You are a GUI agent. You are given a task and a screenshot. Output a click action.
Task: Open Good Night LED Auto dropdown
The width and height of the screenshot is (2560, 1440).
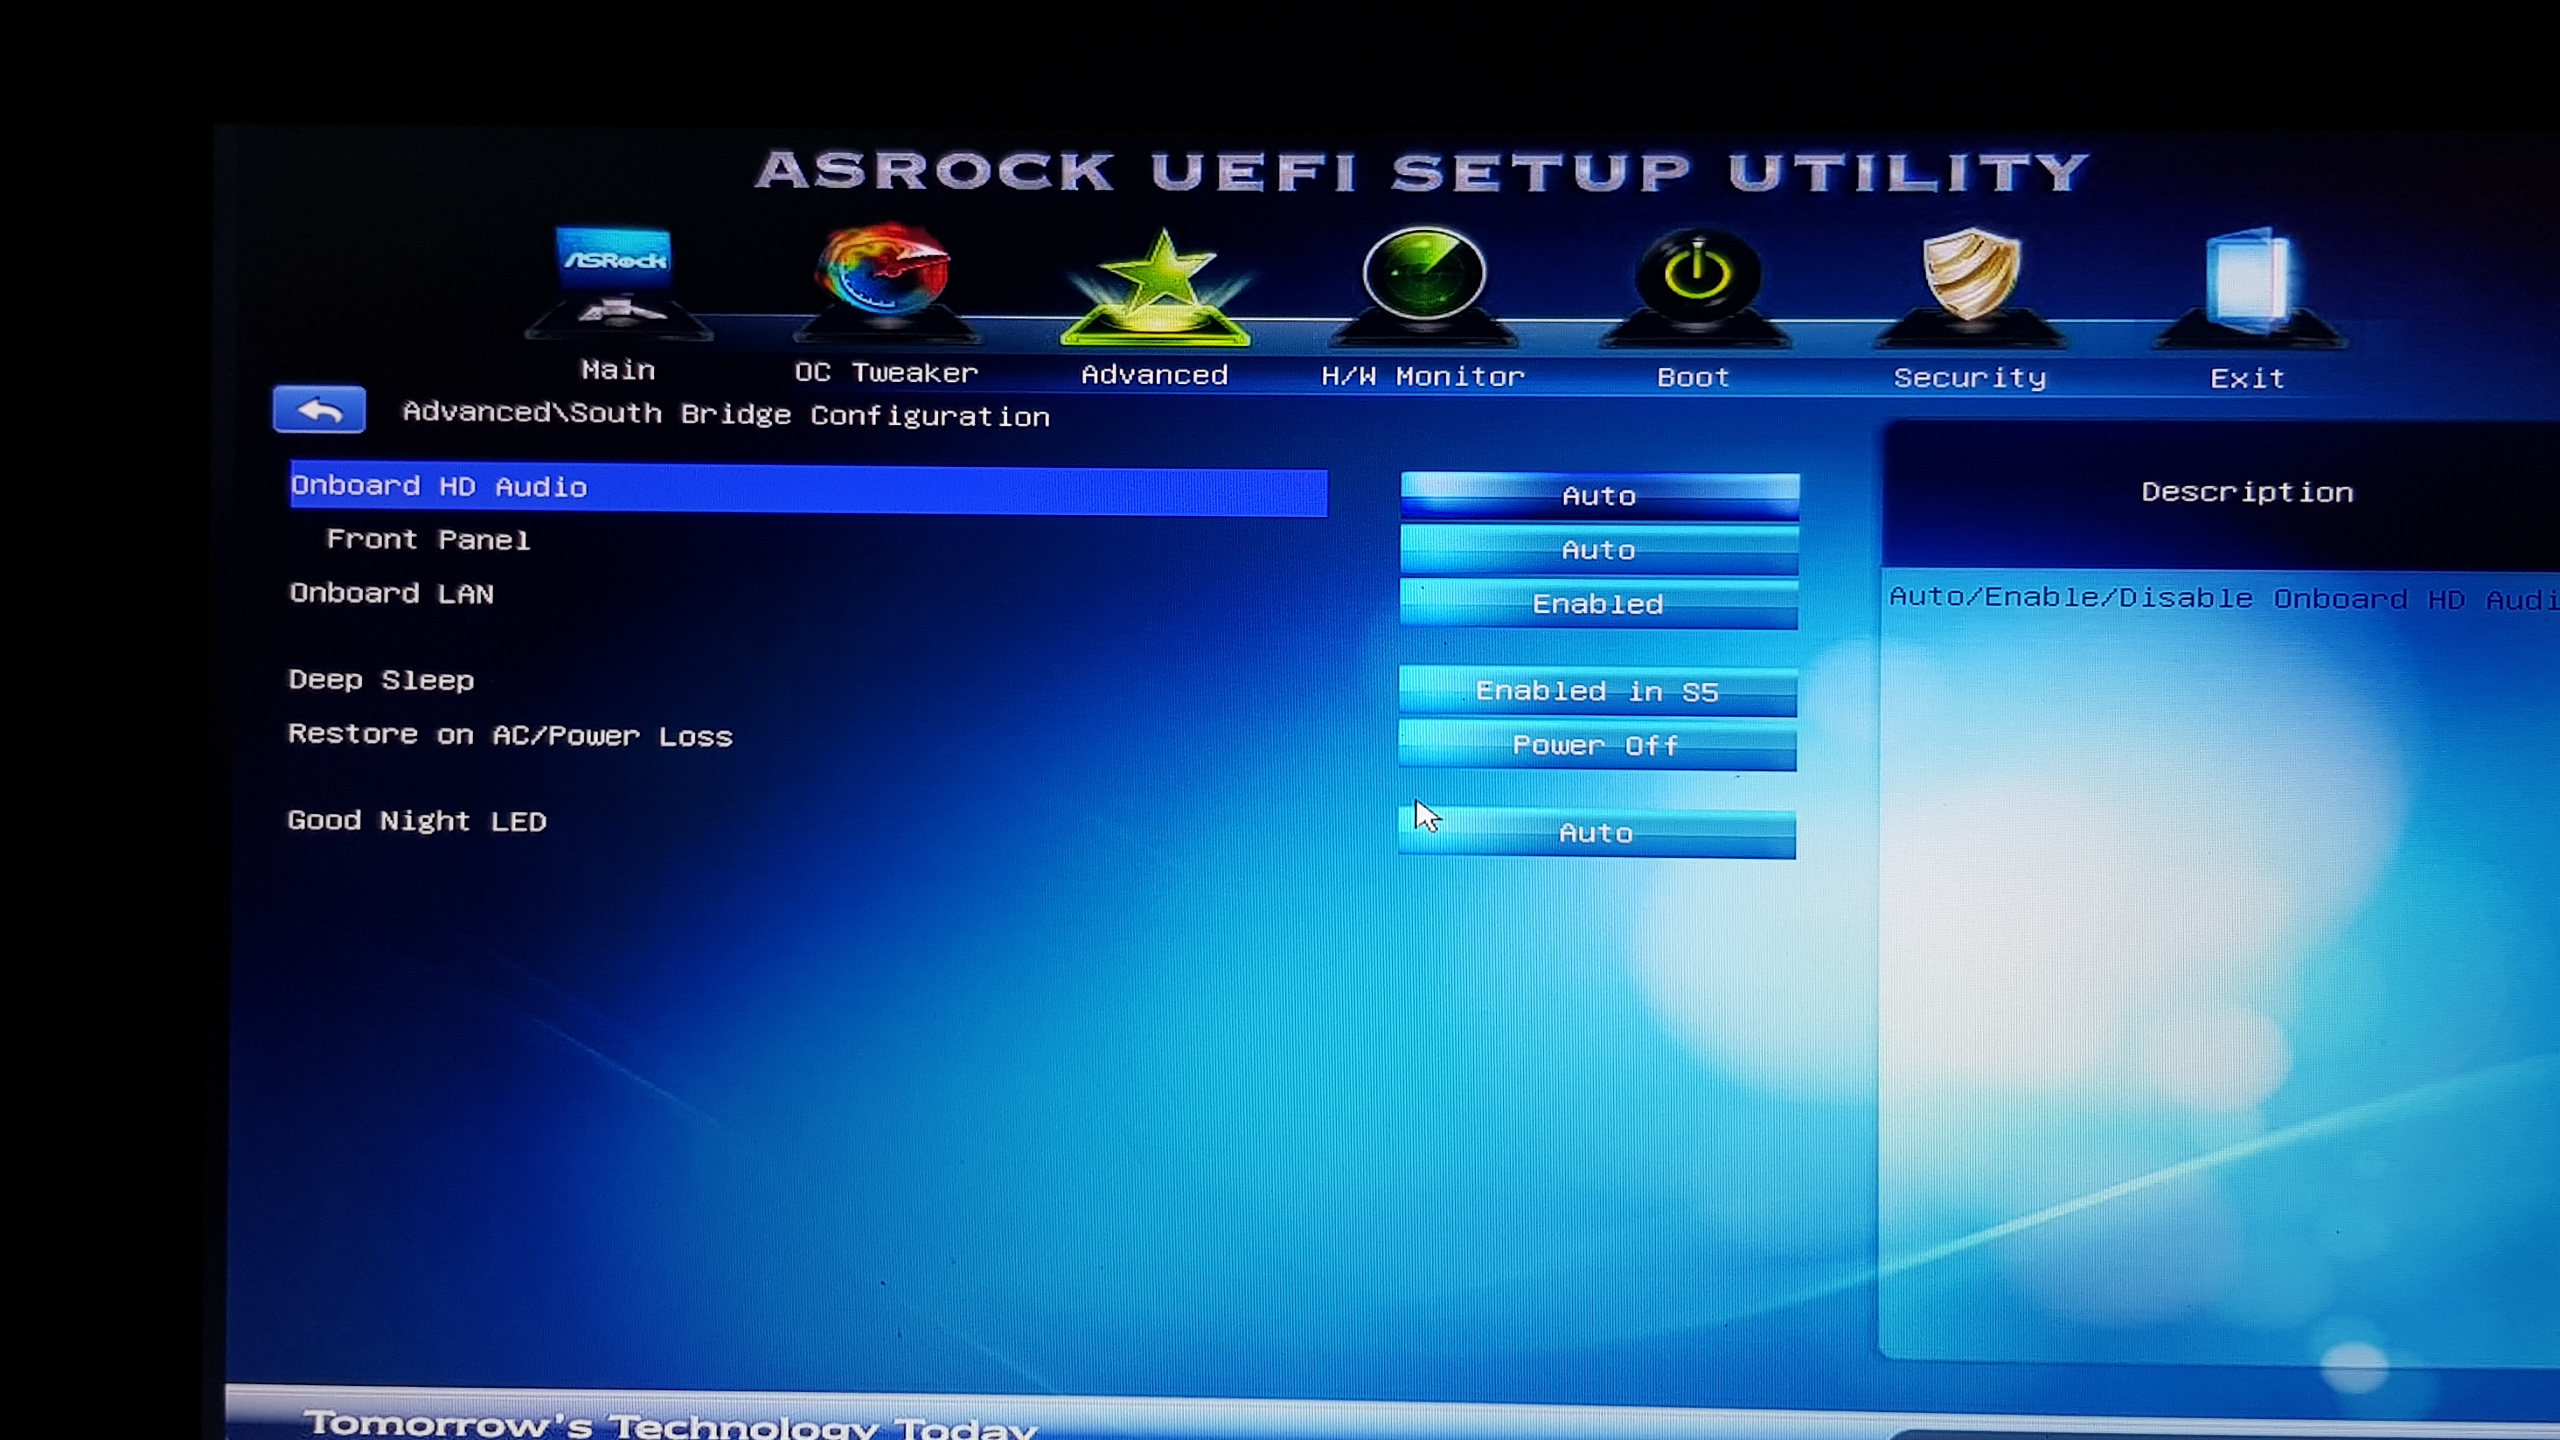1596,833
